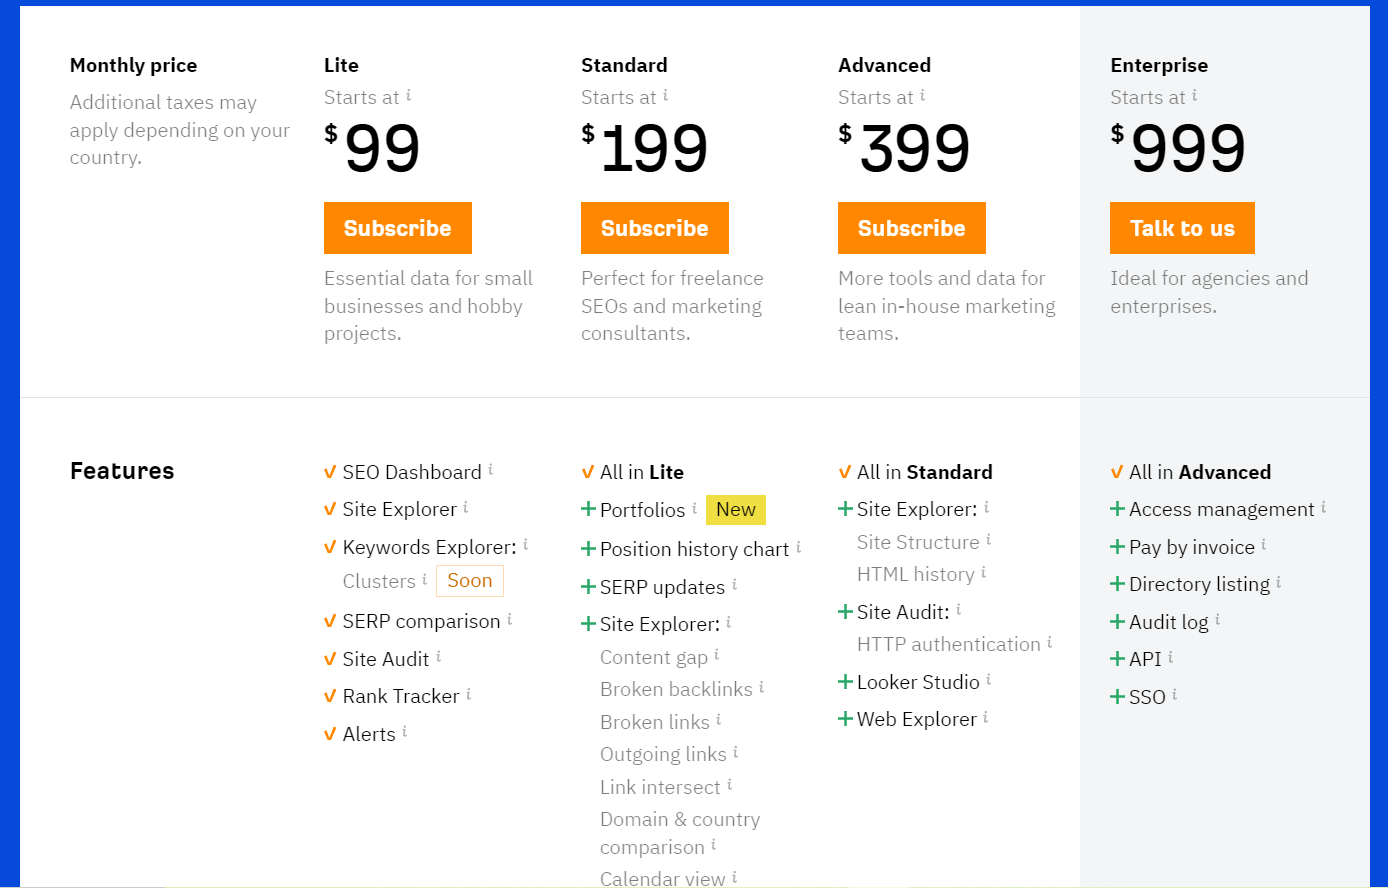Click the Web Explorer feature item

[x=917, y=719]
